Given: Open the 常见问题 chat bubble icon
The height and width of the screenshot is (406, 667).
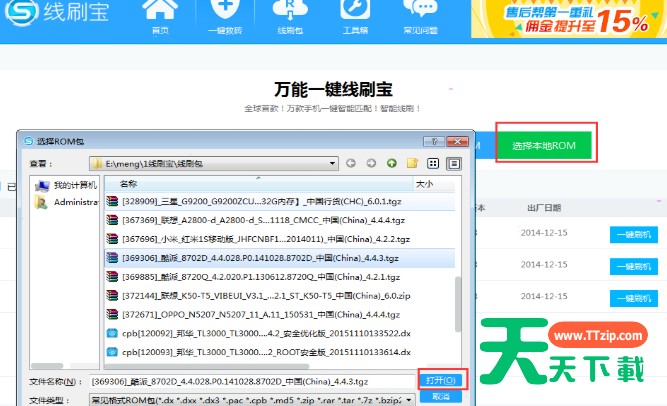Looking at the screenshot, I should [x=420, y=9].
